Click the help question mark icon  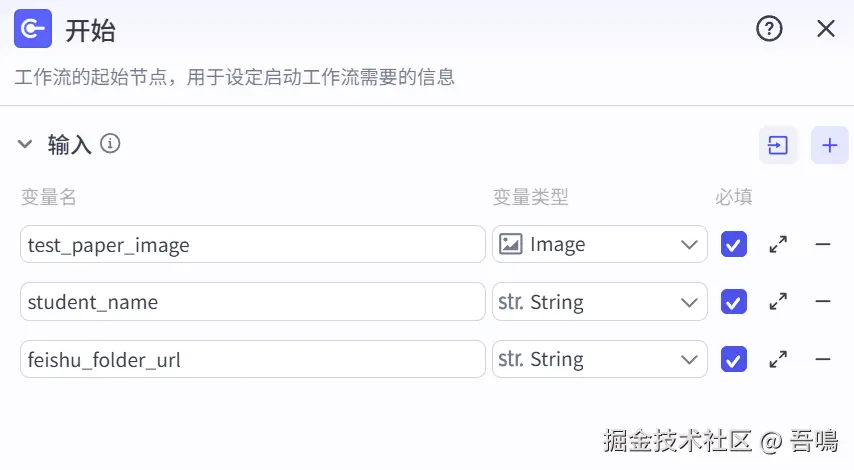(x=768, y=29)
